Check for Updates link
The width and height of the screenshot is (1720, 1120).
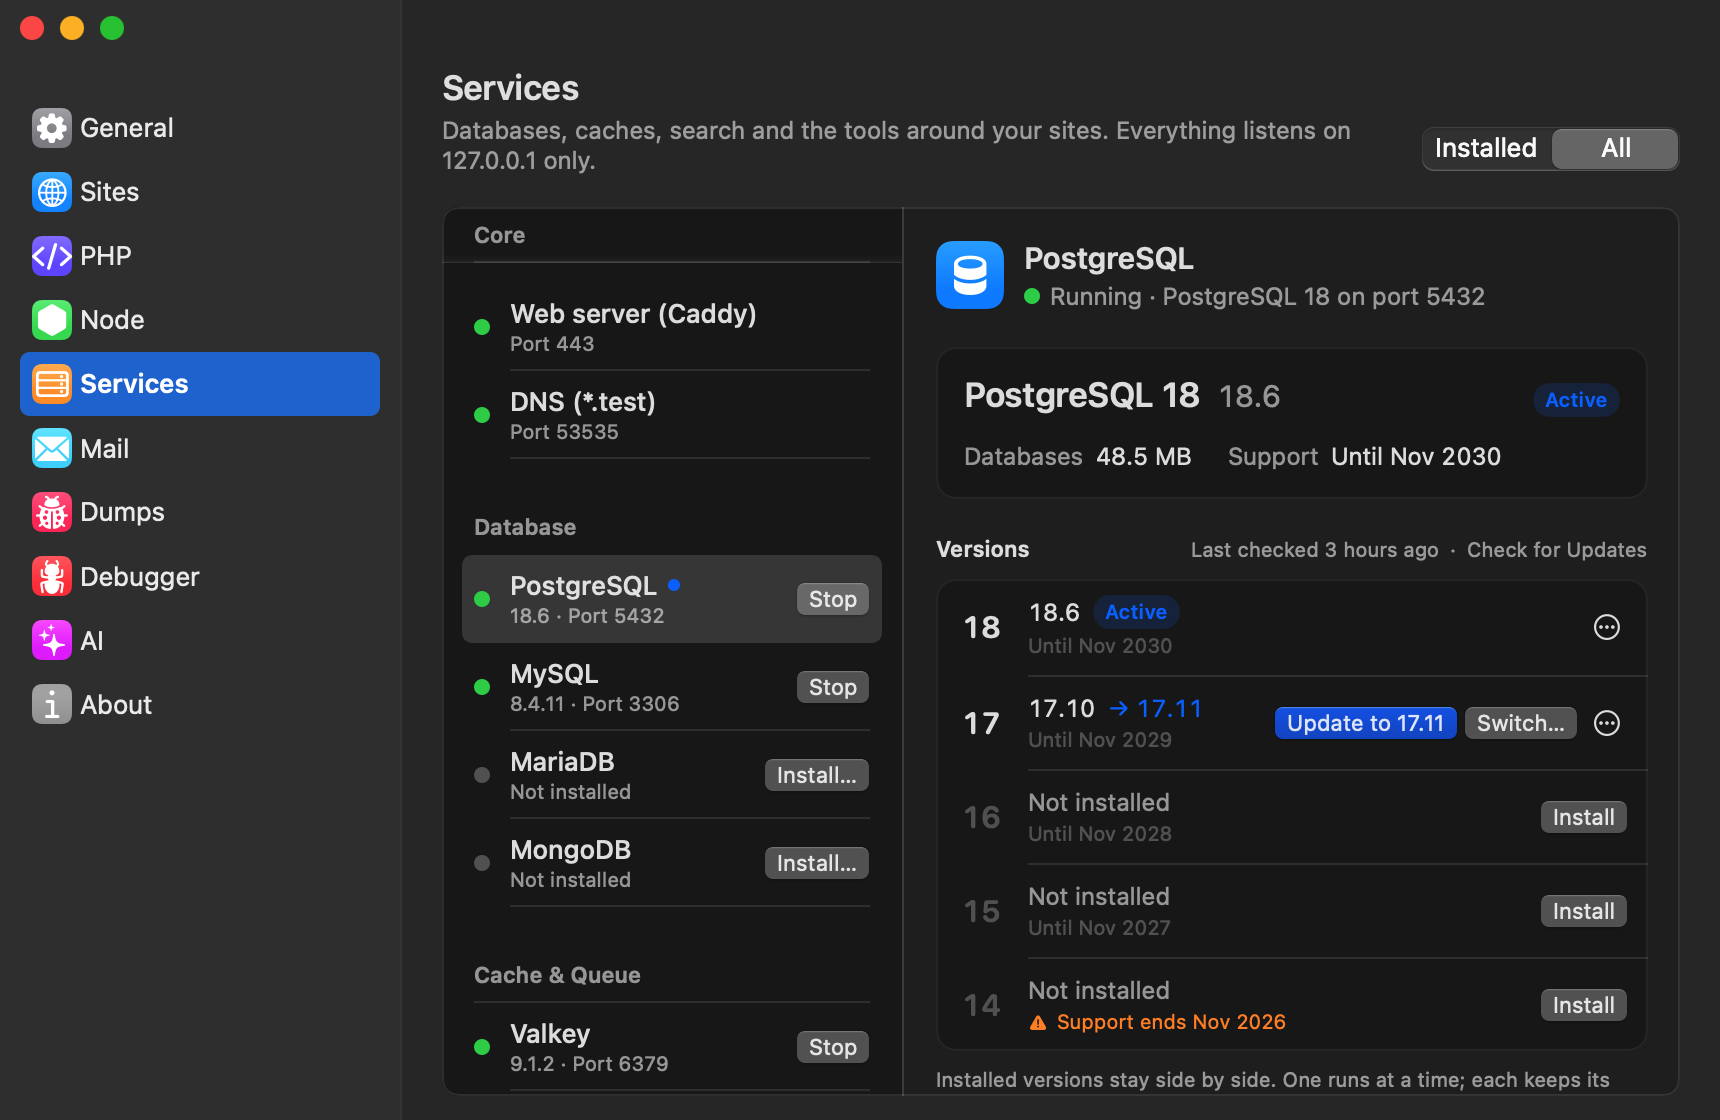pos(1557,550)
